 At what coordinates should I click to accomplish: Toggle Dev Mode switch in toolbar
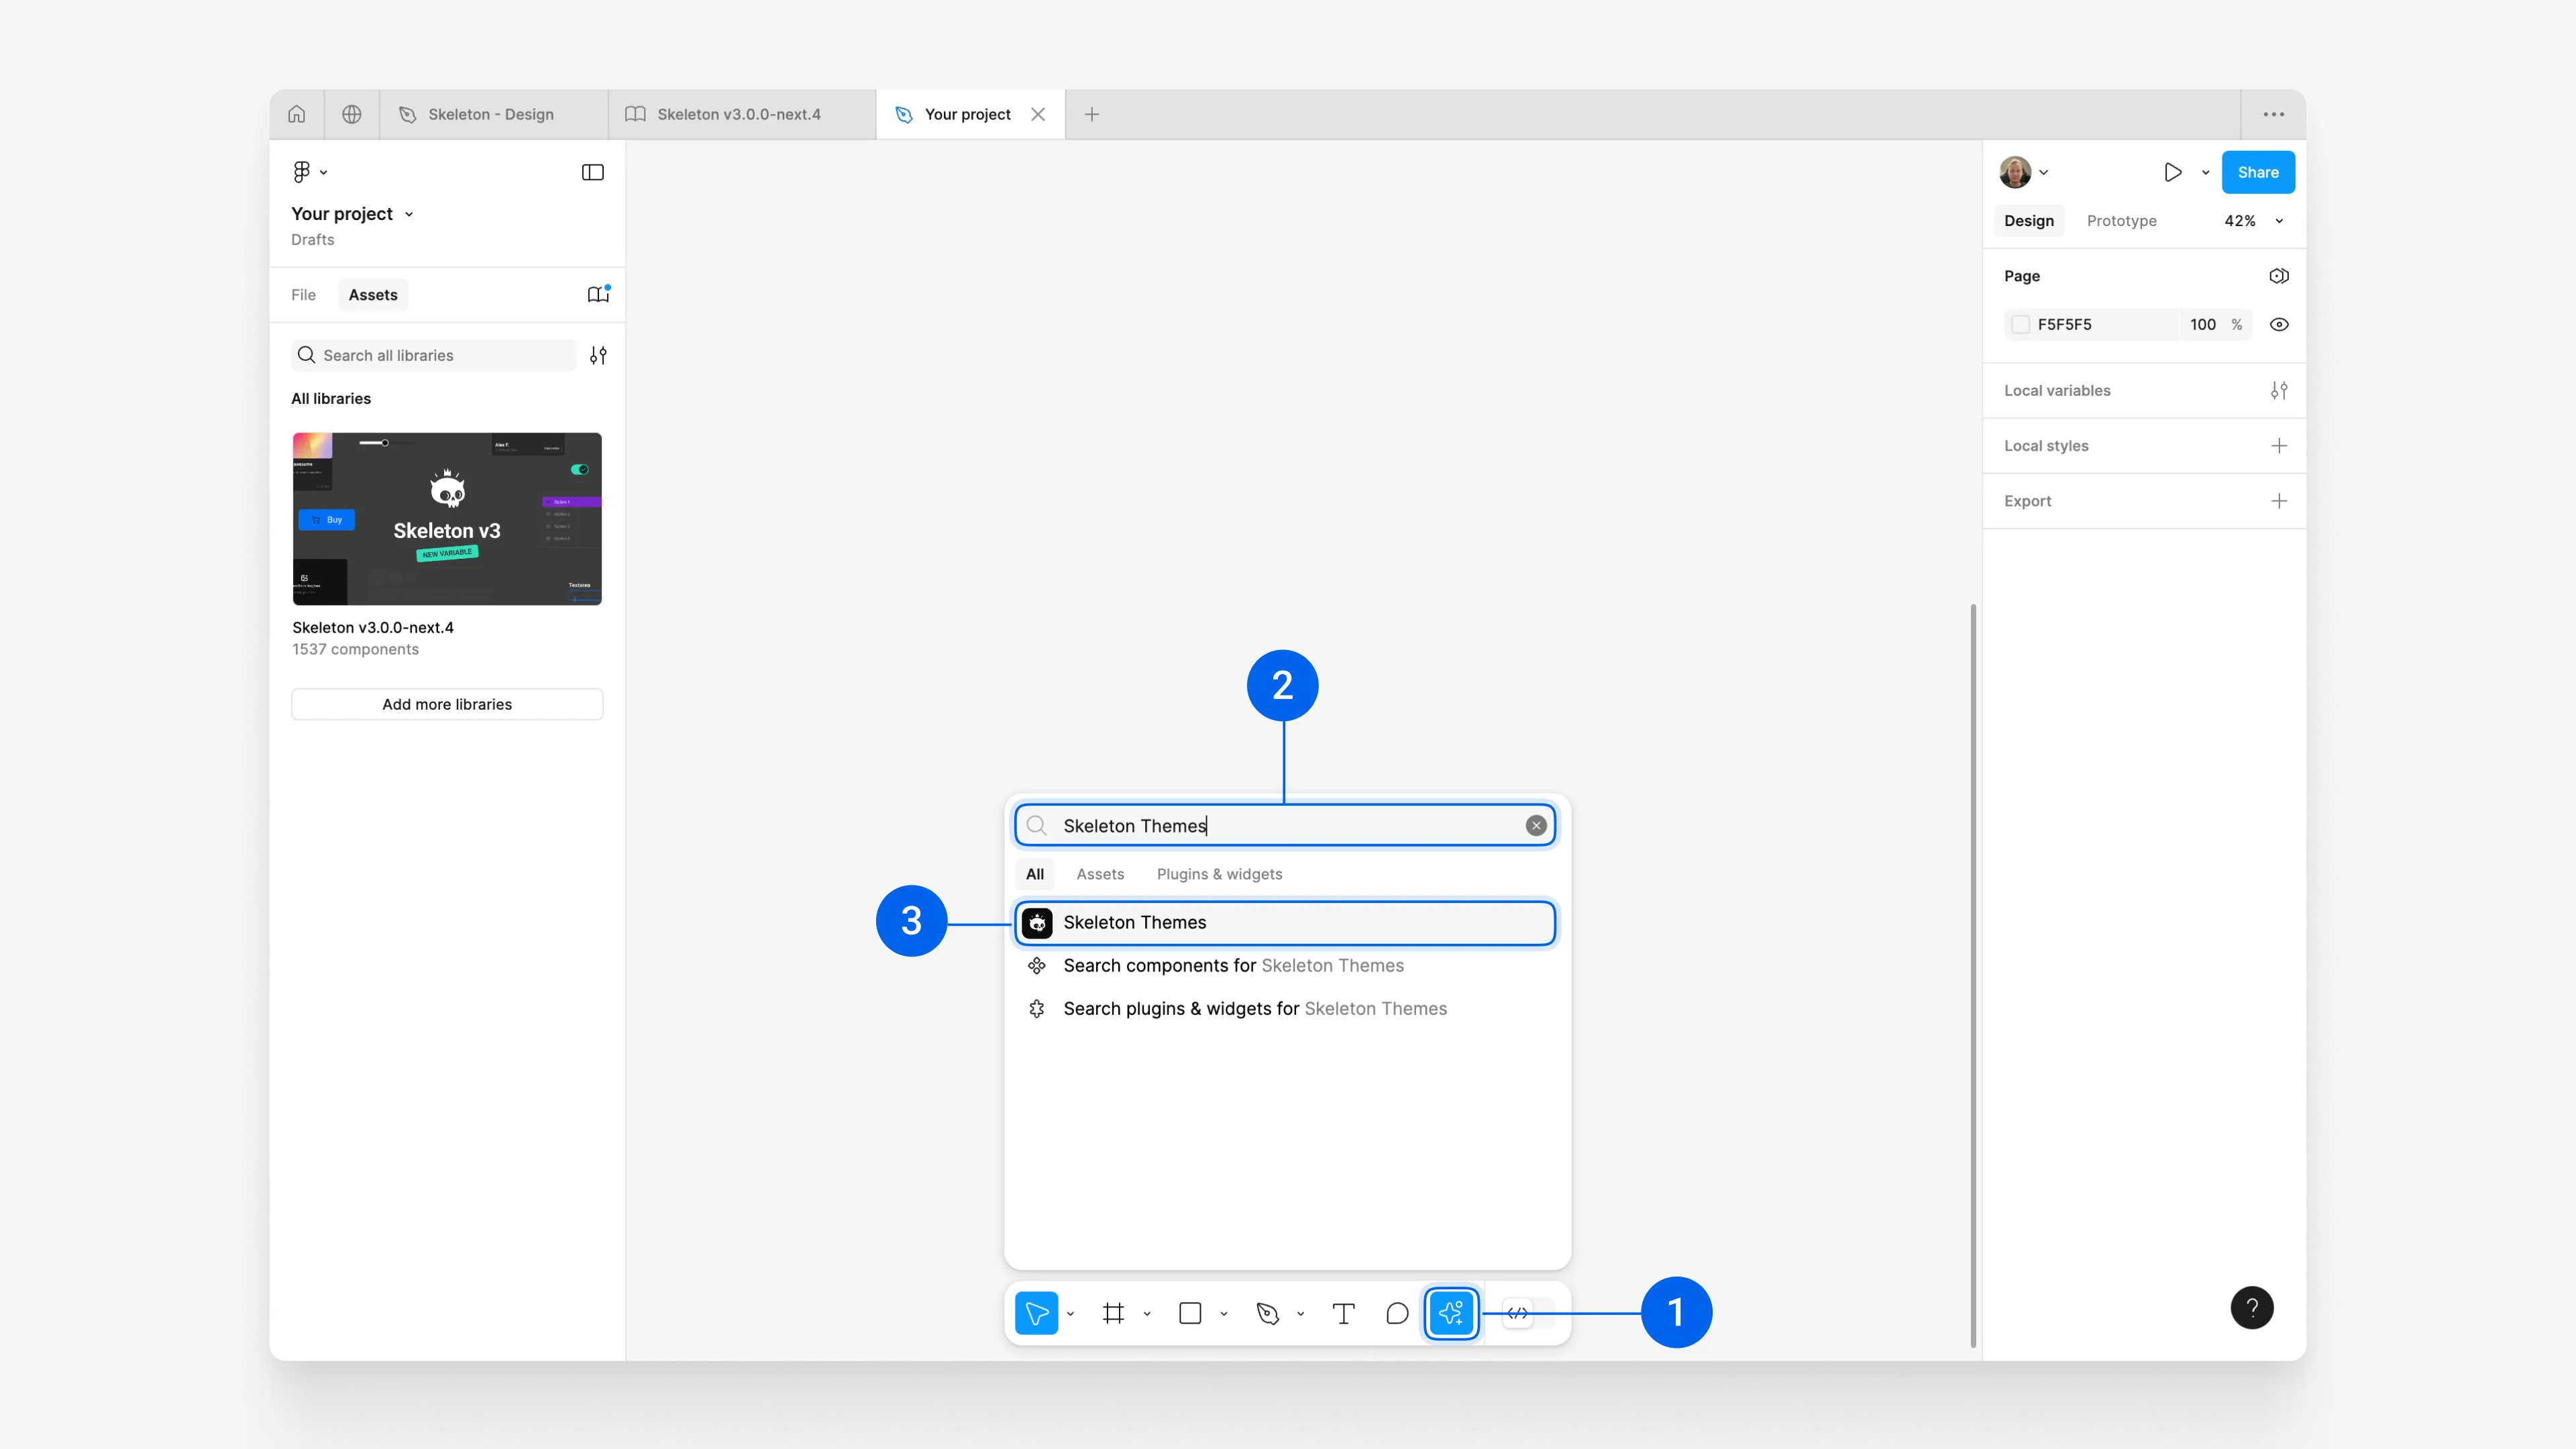coord(1528,1313)
